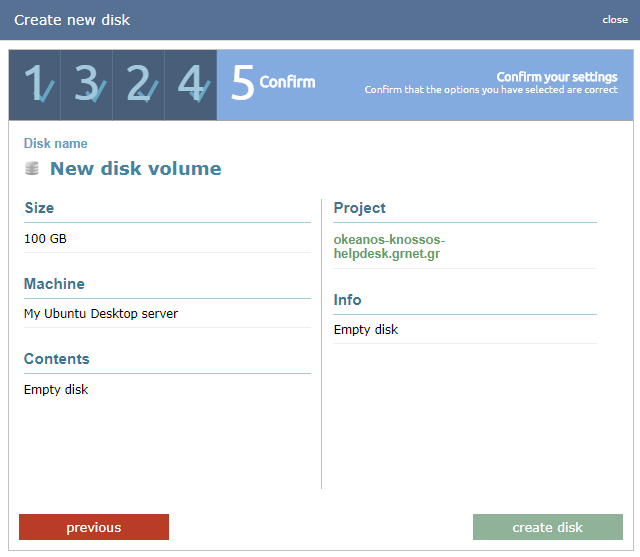Go back to wizard step 1
This screenshot has width=640, height=557.
pos(35,84)
